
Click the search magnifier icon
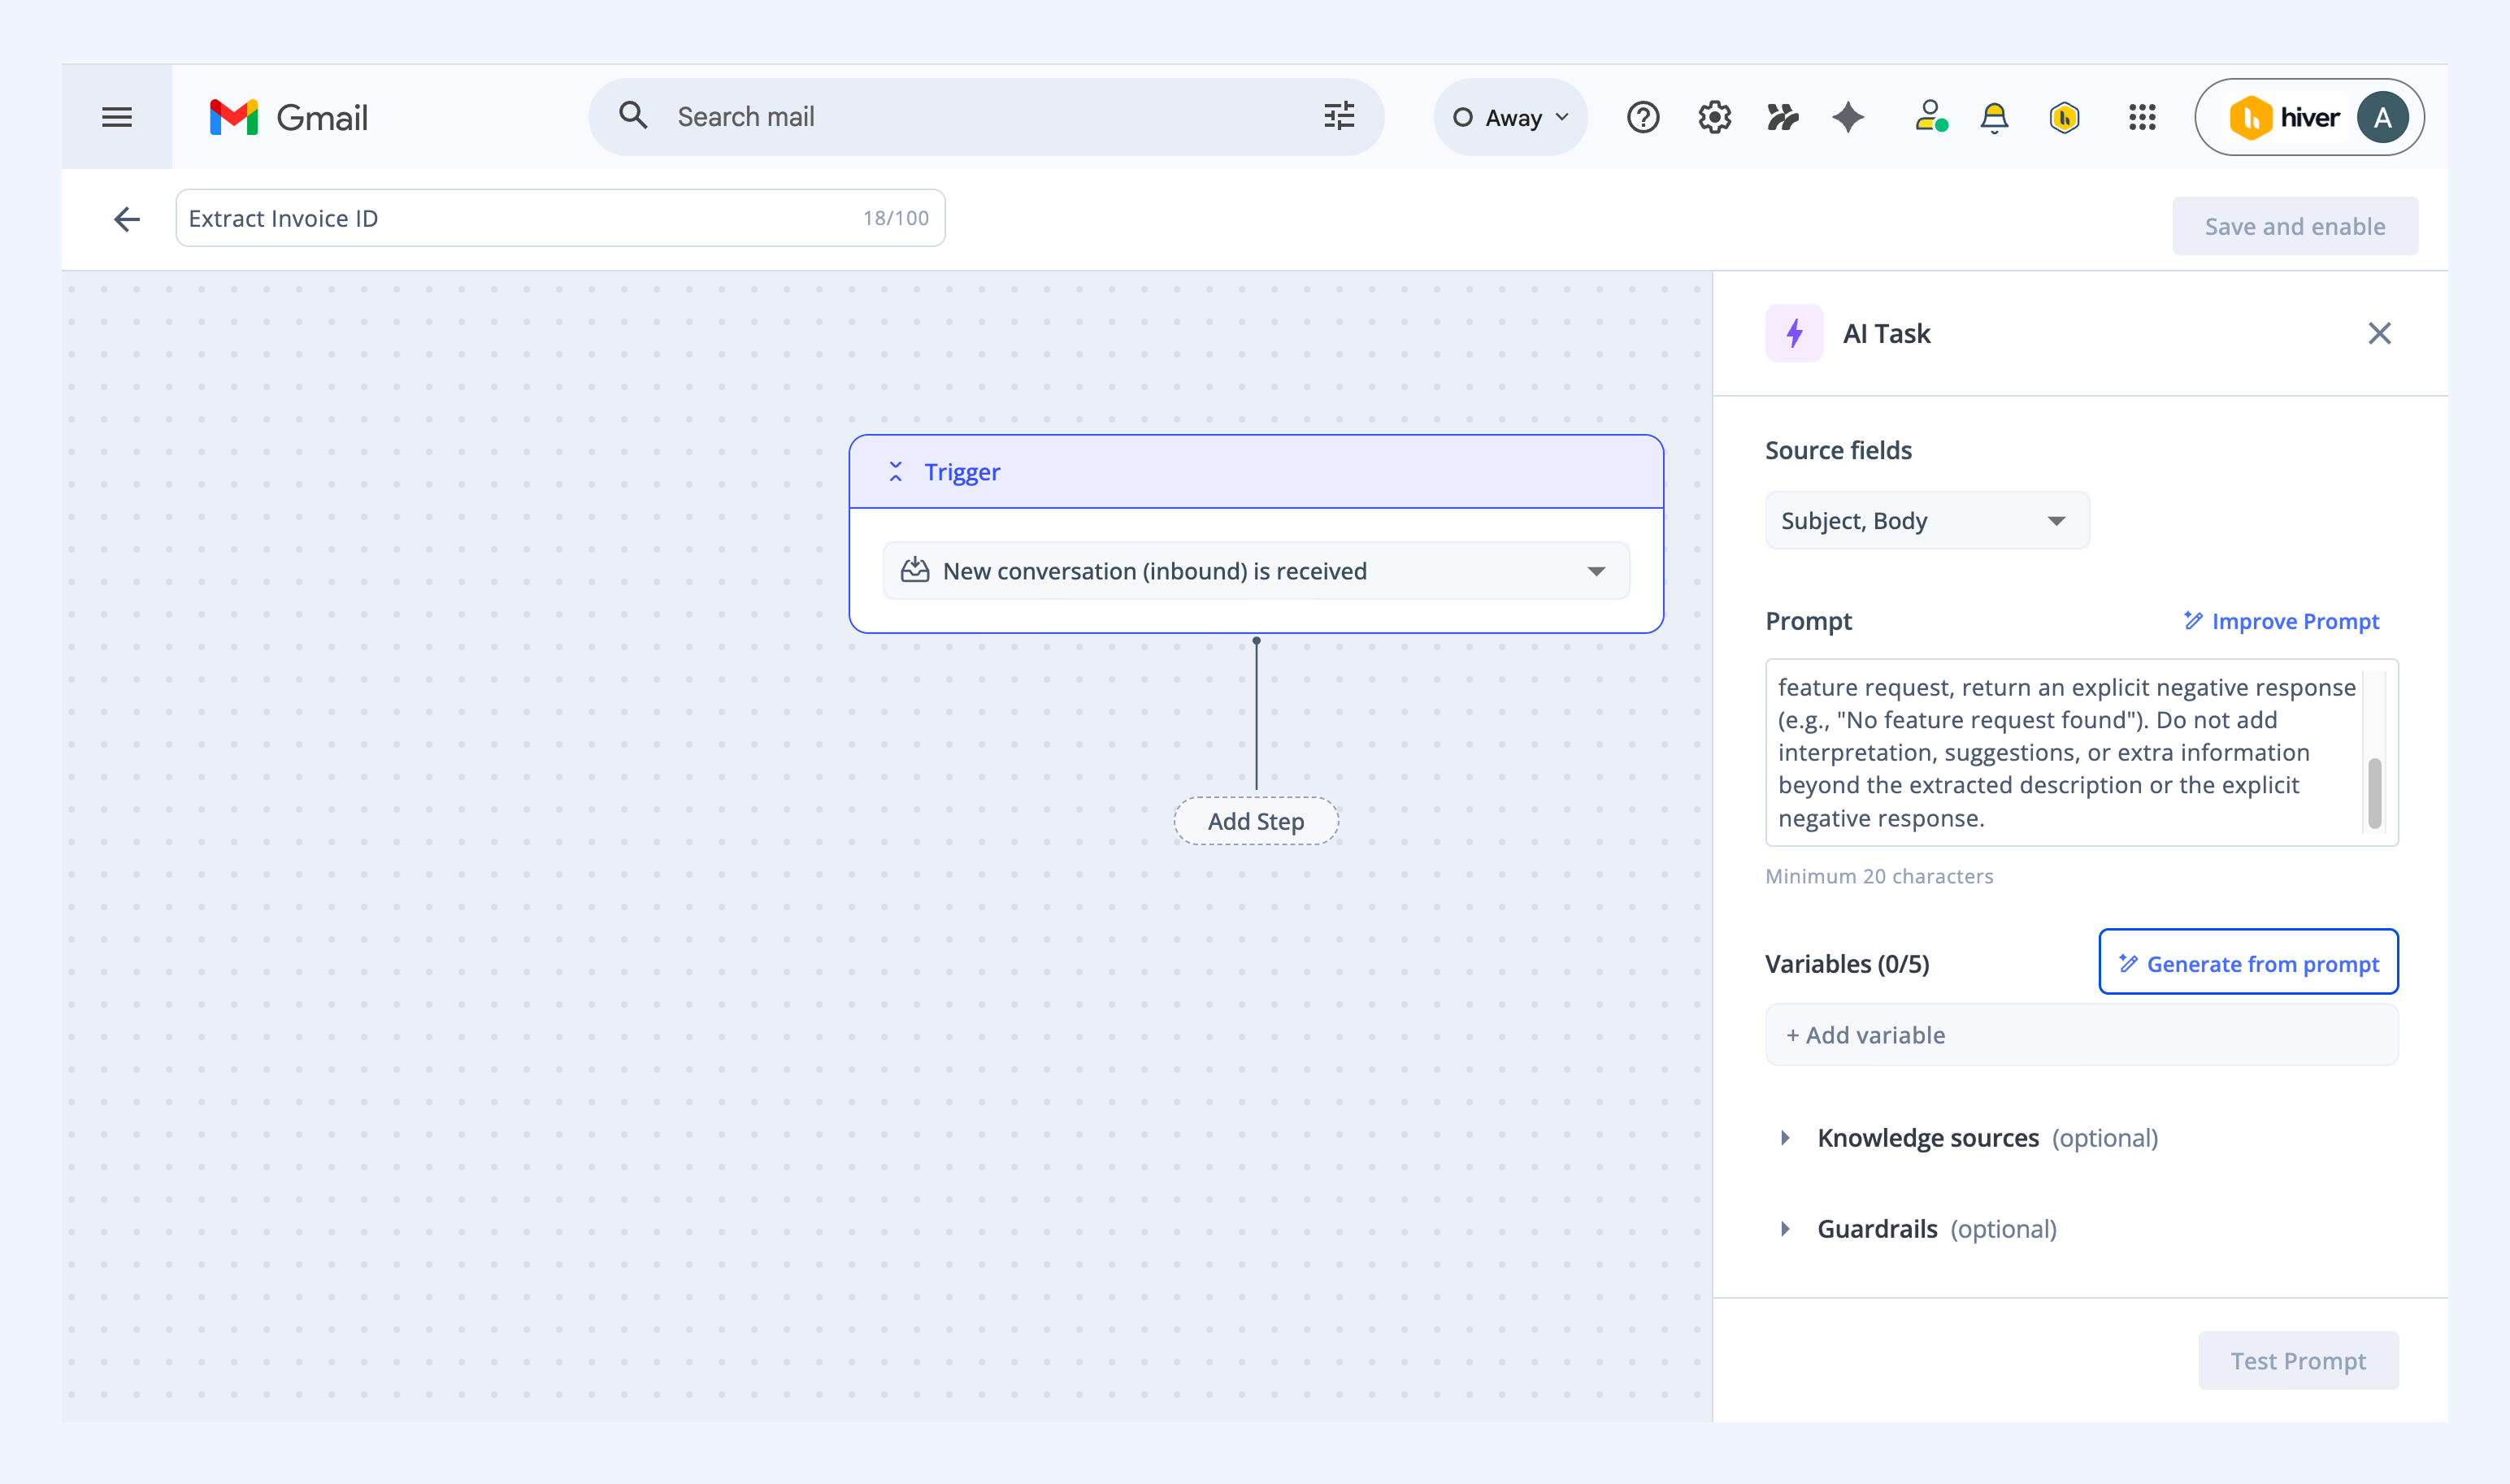coord(633,116)
